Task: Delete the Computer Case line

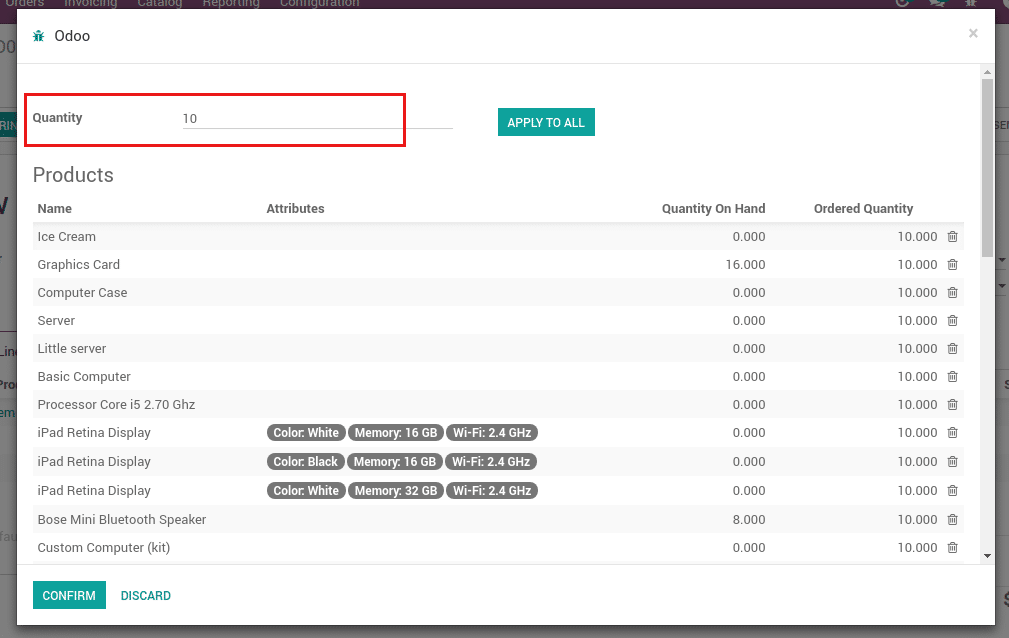Action: 952,293
